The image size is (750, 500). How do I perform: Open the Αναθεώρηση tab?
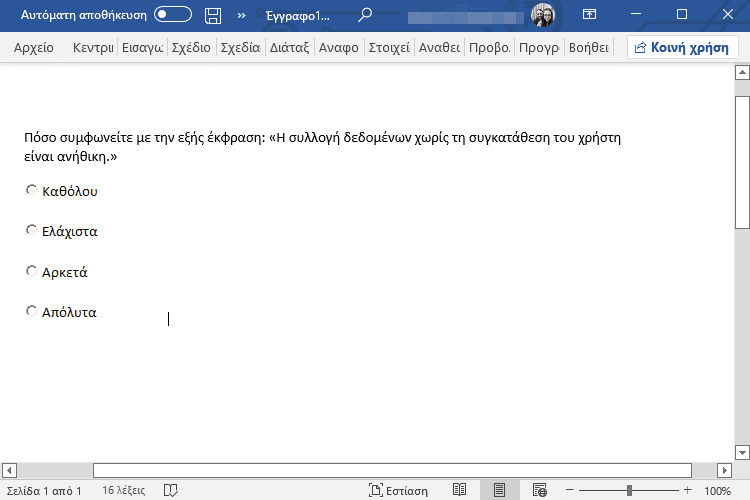439,47
